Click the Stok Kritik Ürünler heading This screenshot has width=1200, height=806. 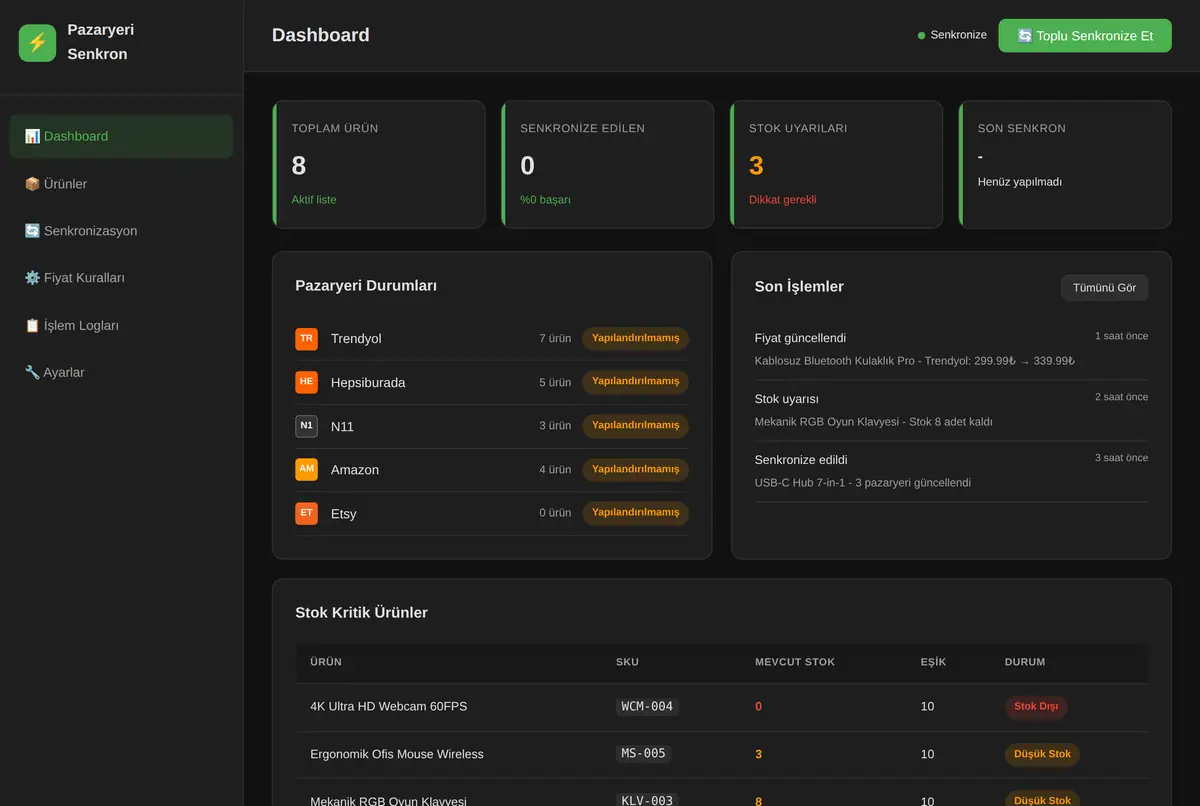[x=362, y=613]
